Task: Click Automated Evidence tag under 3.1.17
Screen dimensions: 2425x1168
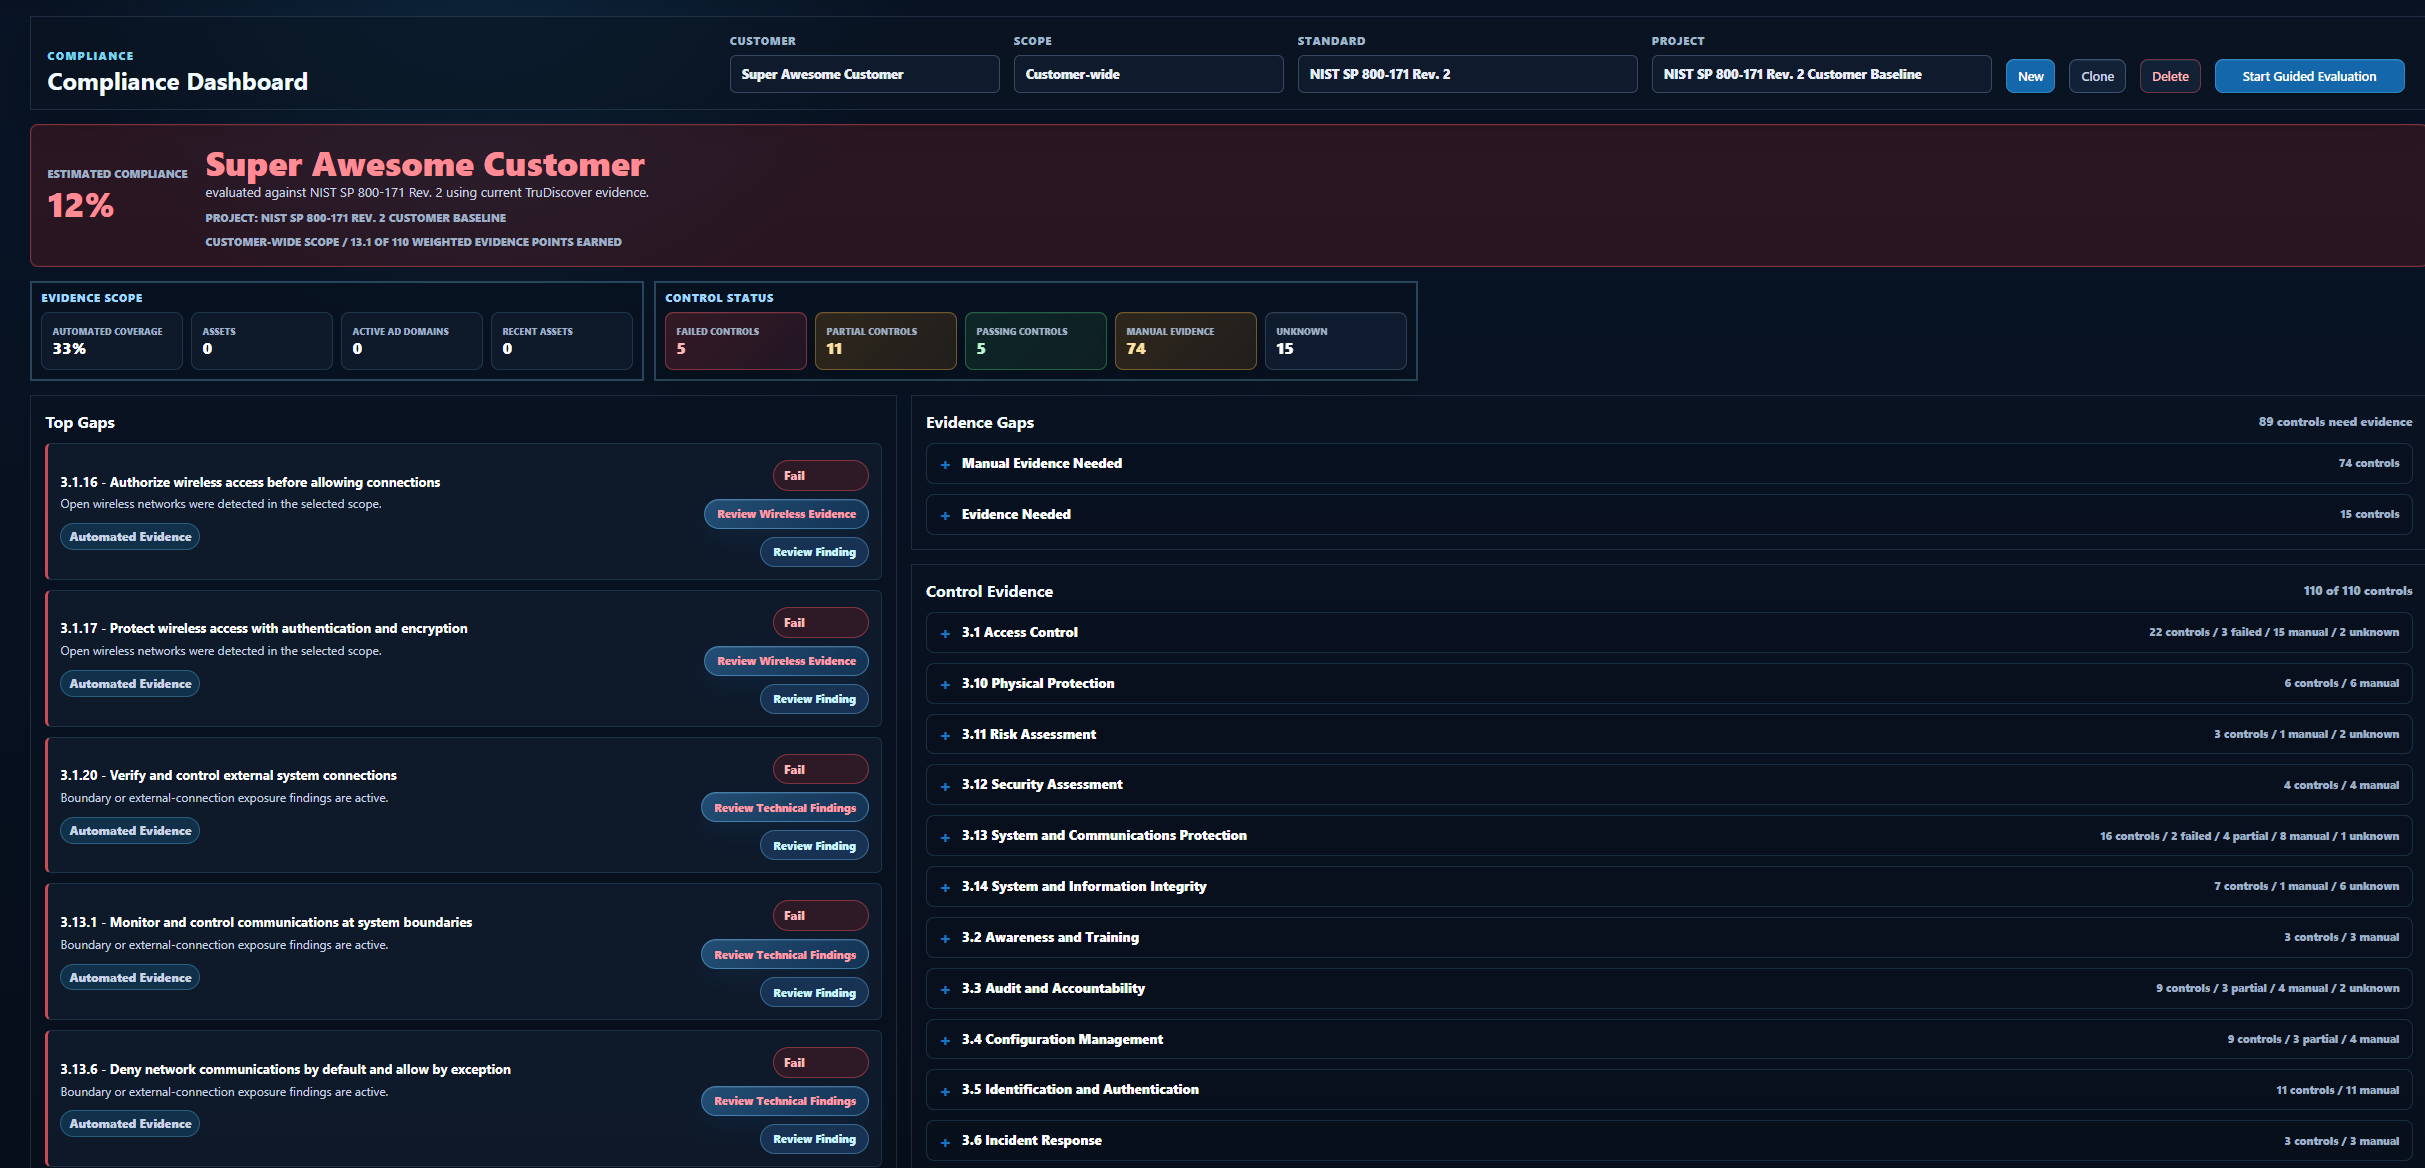Action: pos(130,684)
